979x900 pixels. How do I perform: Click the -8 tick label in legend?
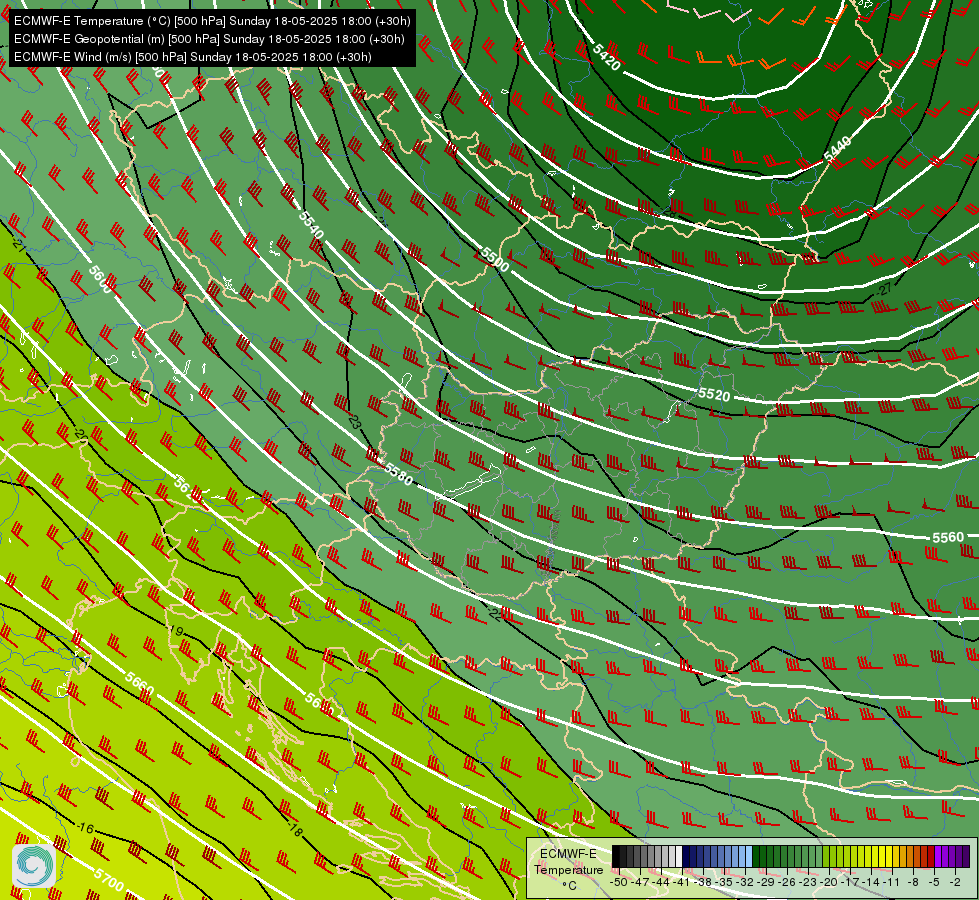click(x=913, y=882)
